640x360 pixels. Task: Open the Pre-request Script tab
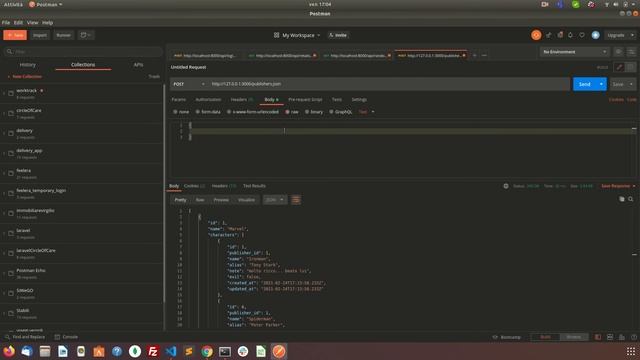pyautogui.click(x=305, y=100)
